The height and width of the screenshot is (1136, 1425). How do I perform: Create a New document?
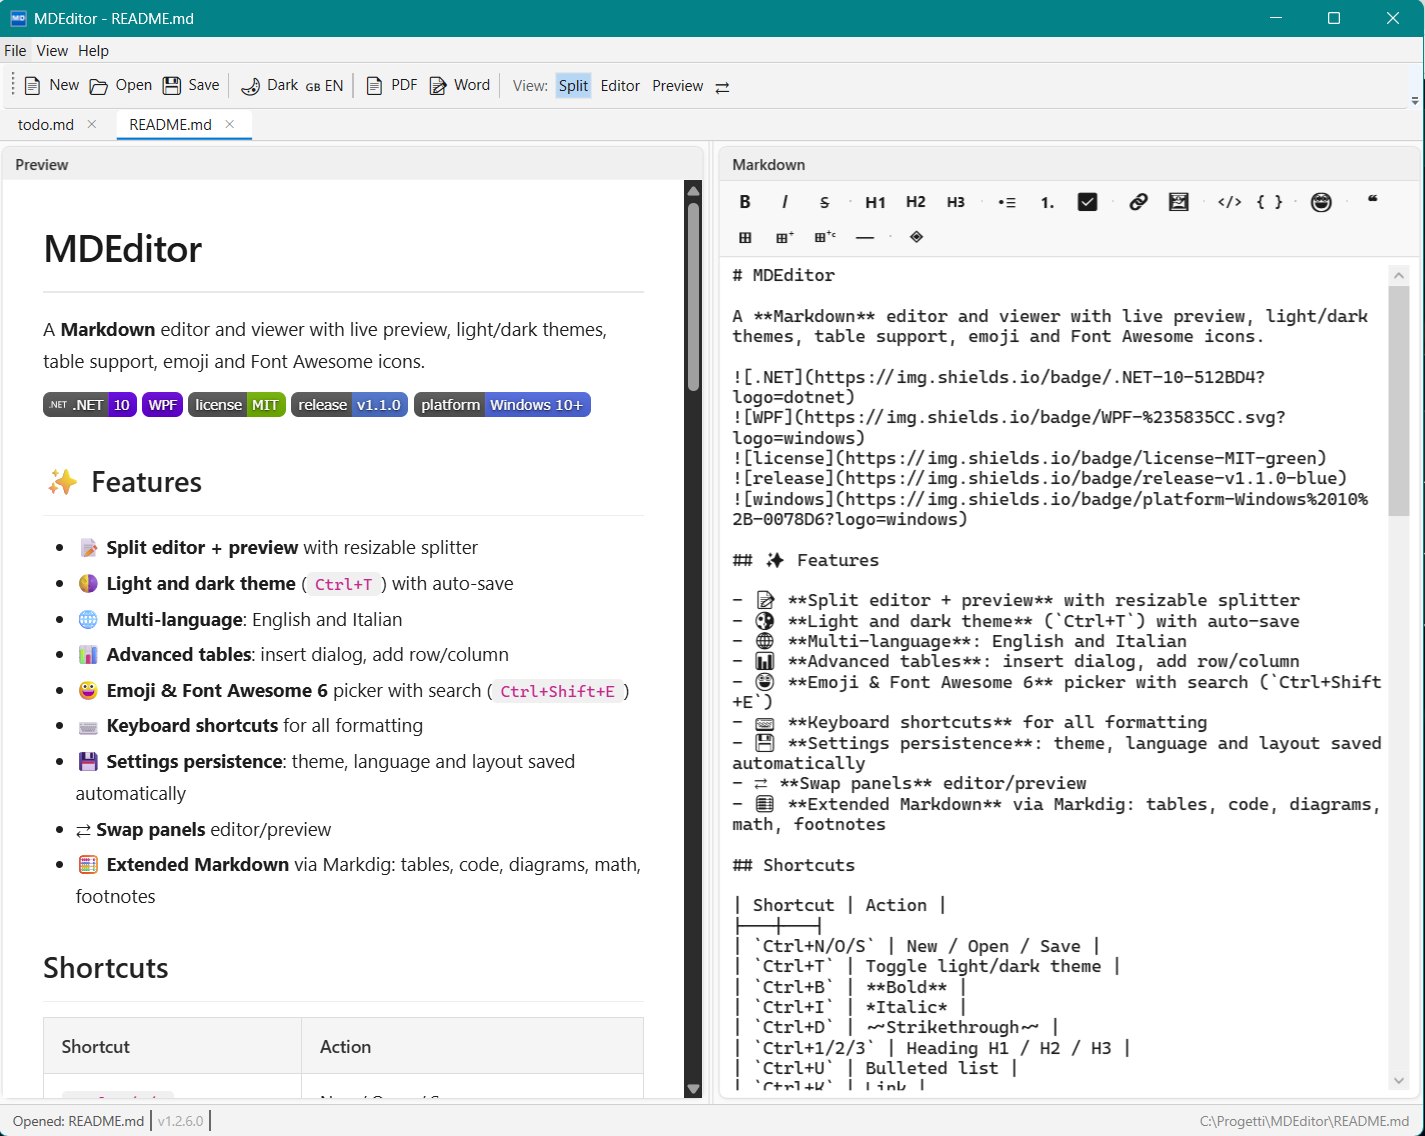click(51, 86)
